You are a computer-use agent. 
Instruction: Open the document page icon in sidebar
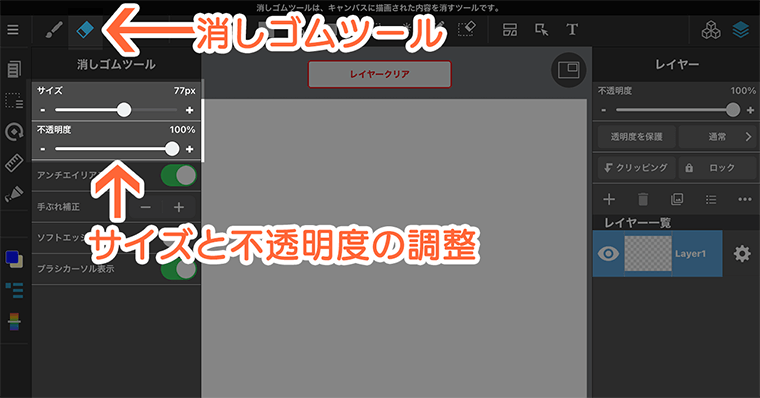[14, 69]
